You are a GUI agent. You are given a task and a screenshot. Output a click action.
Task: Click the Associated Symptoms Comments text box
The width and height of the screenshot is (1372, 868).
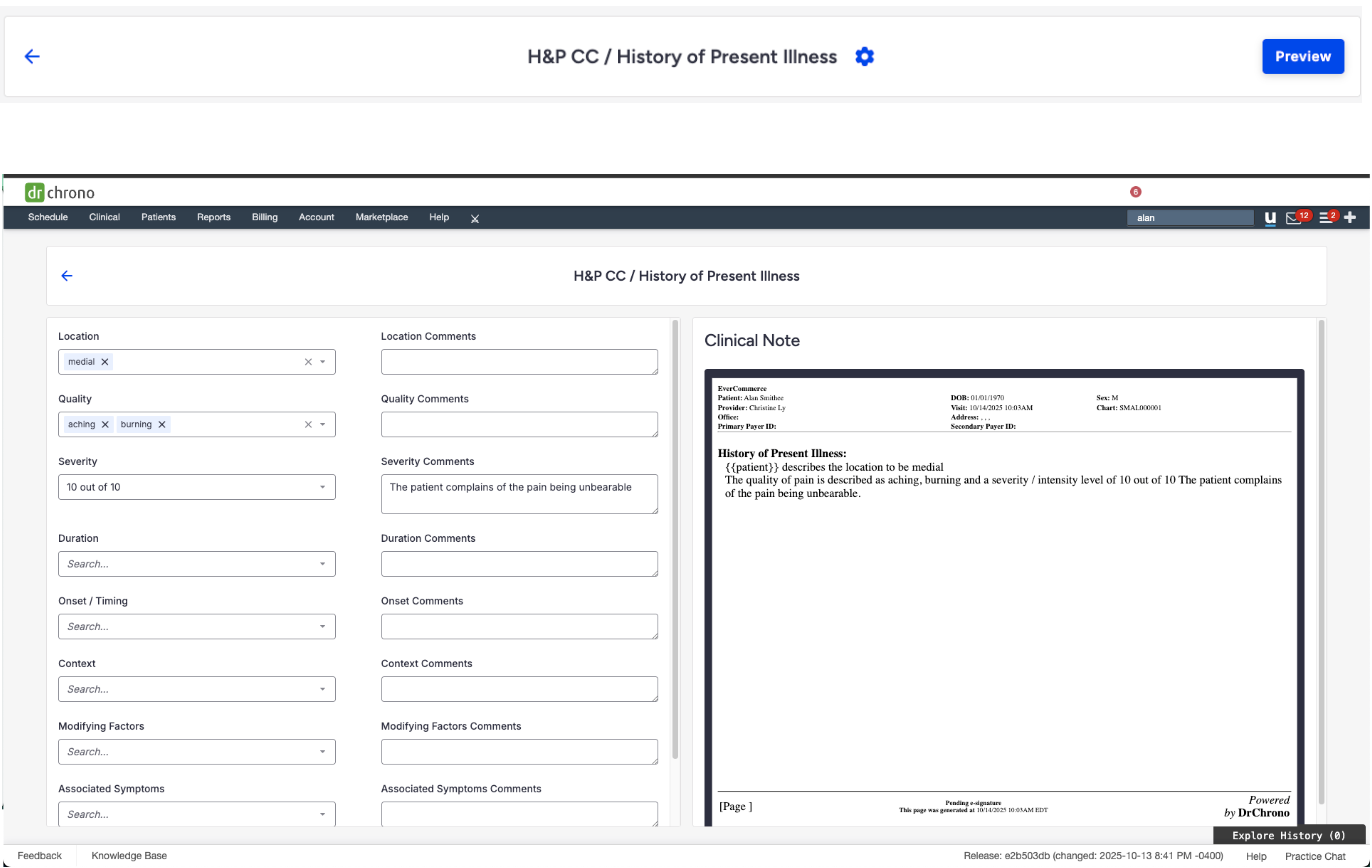click(x=519, y=814)
